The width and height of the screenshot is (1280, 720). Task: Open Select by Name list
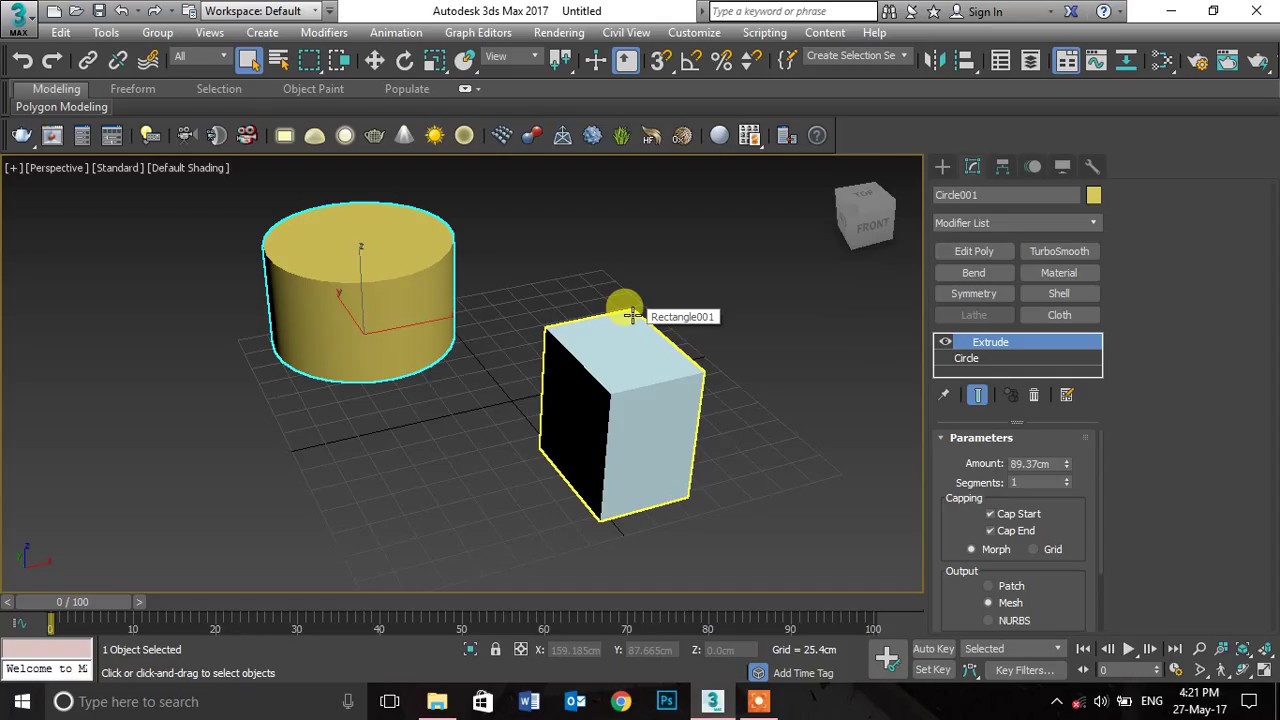point(279,60)
